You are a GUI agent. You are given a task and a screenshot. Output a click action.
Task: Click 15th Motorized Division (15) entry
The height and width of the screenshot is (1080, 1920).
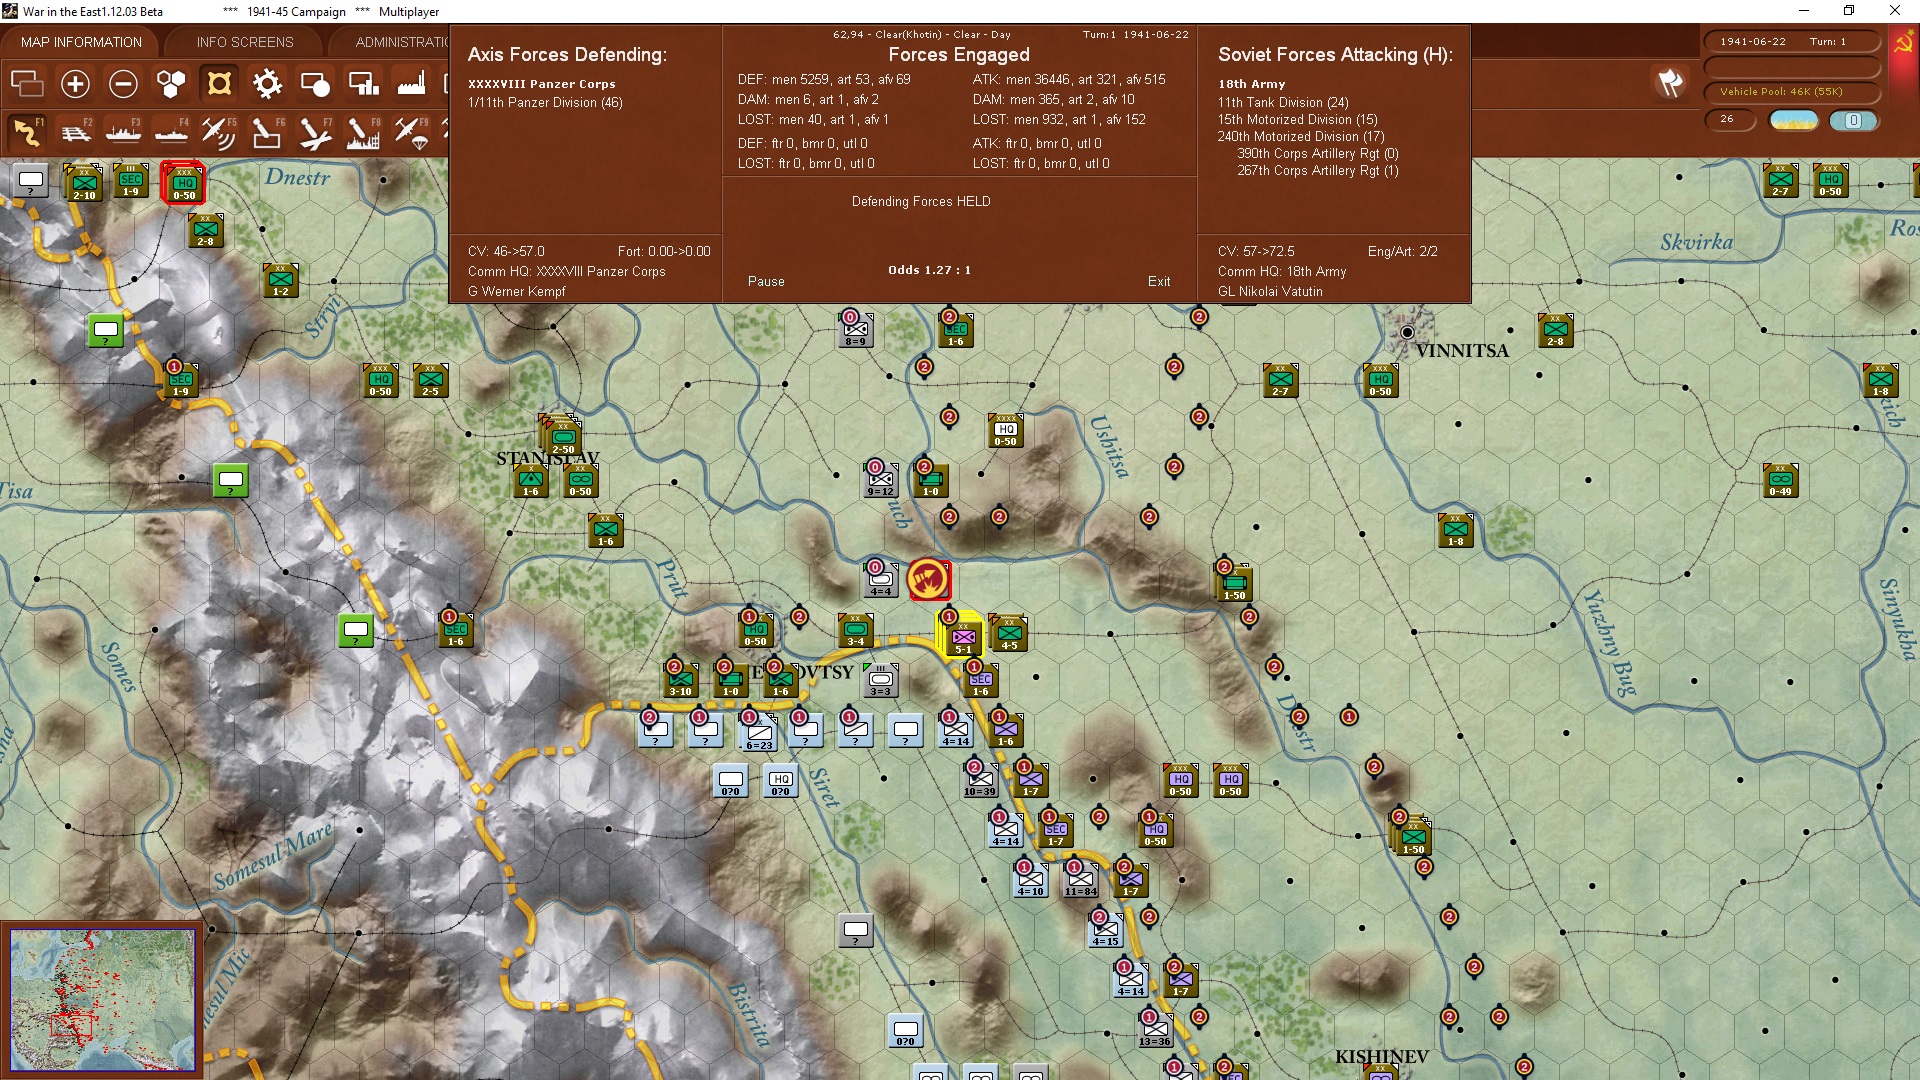[x=1297, y=119]
